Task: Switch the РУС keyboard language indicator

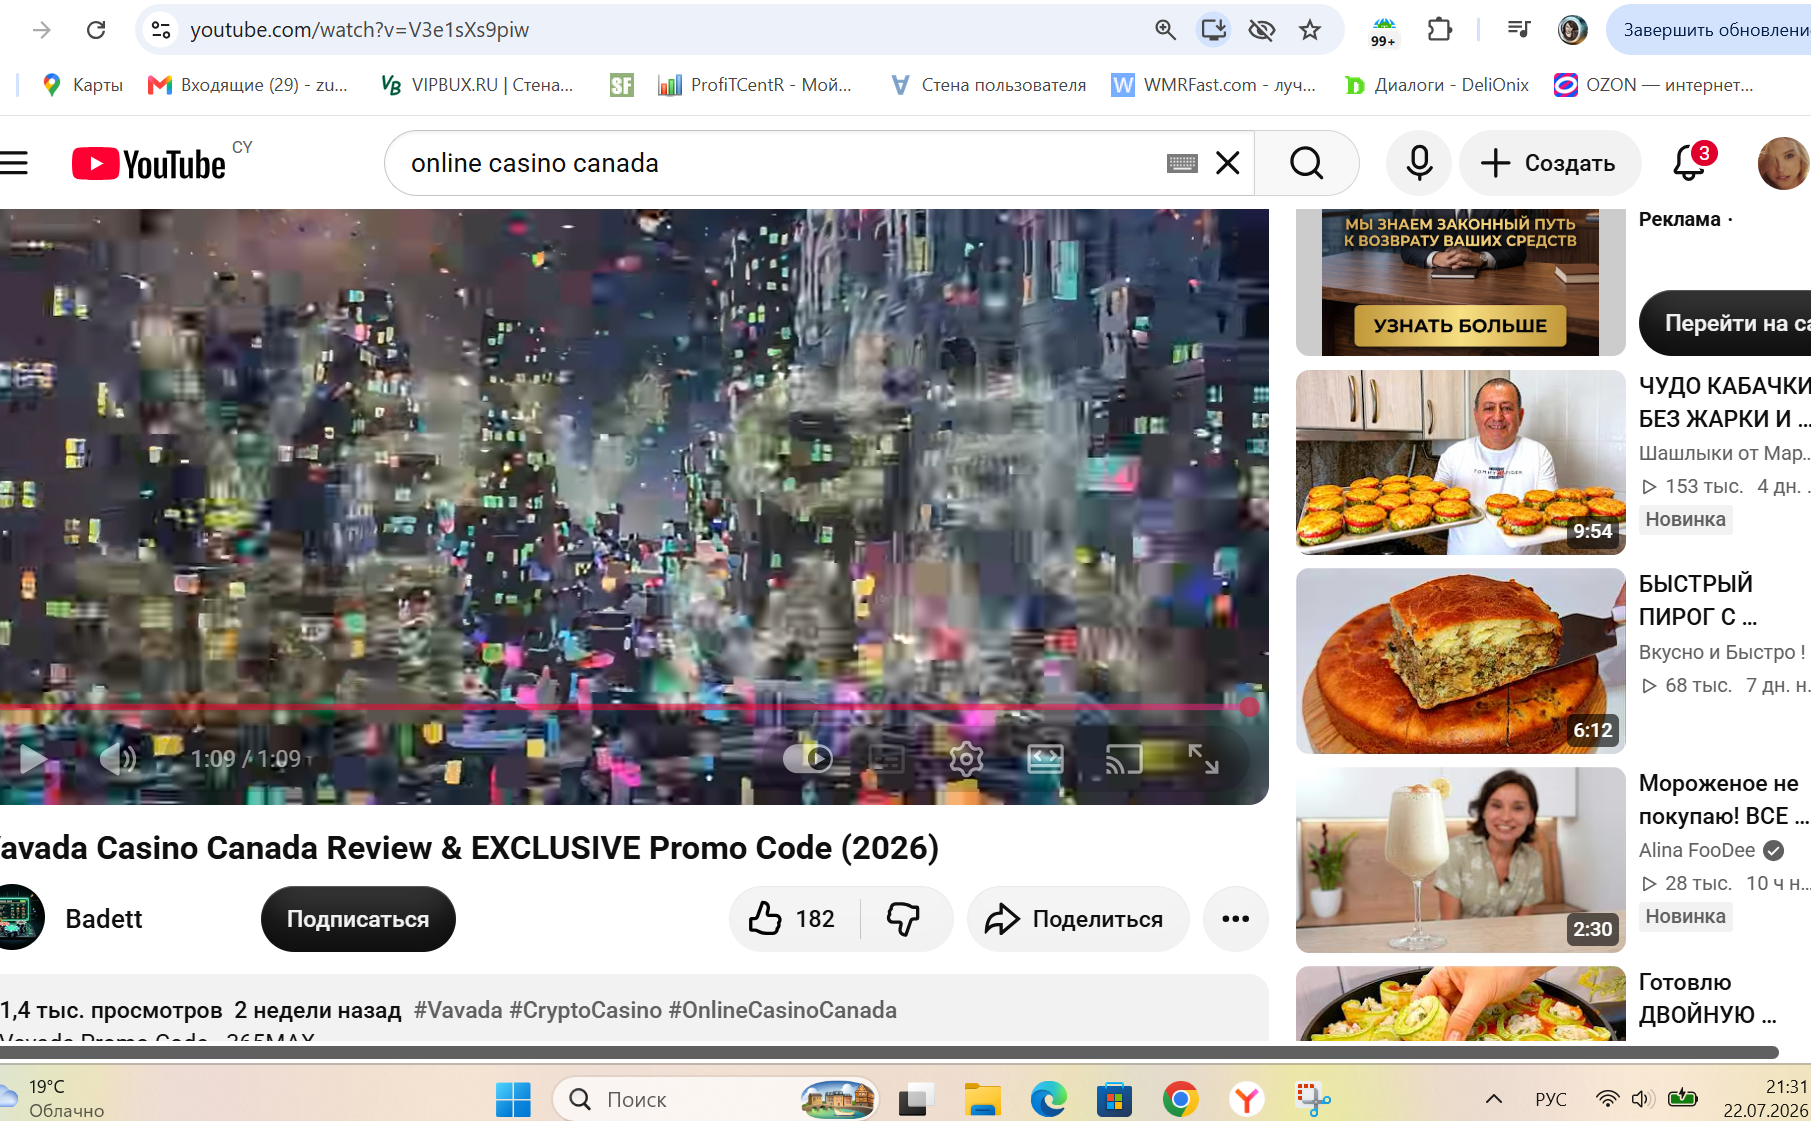Action: pos(1551,1100)
